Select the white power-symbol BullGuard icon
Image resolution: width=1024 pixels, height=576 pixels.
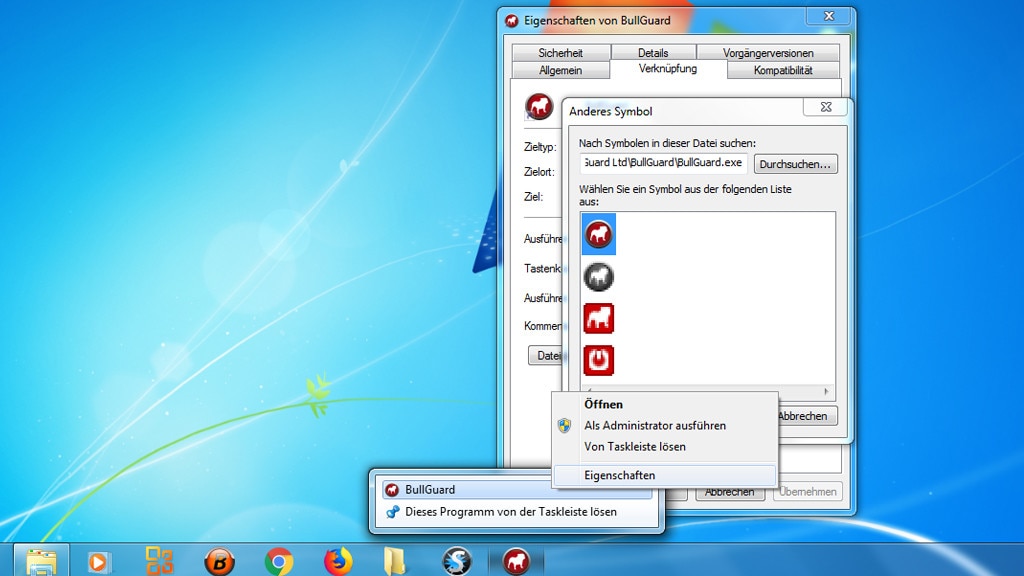click(598, 360)
